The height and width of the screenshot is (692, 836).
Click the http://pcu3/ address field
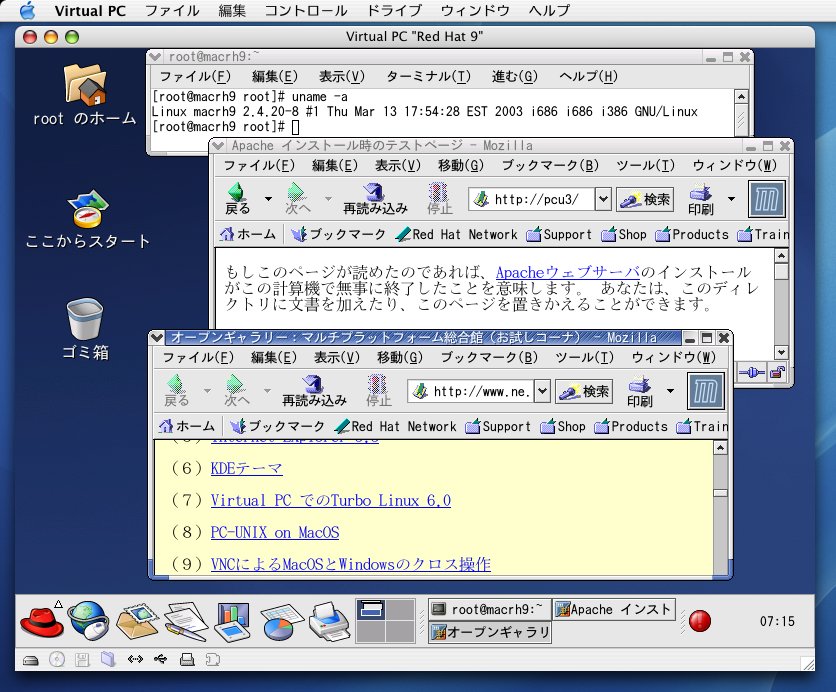pyautogui.click(x=531, y=199)
